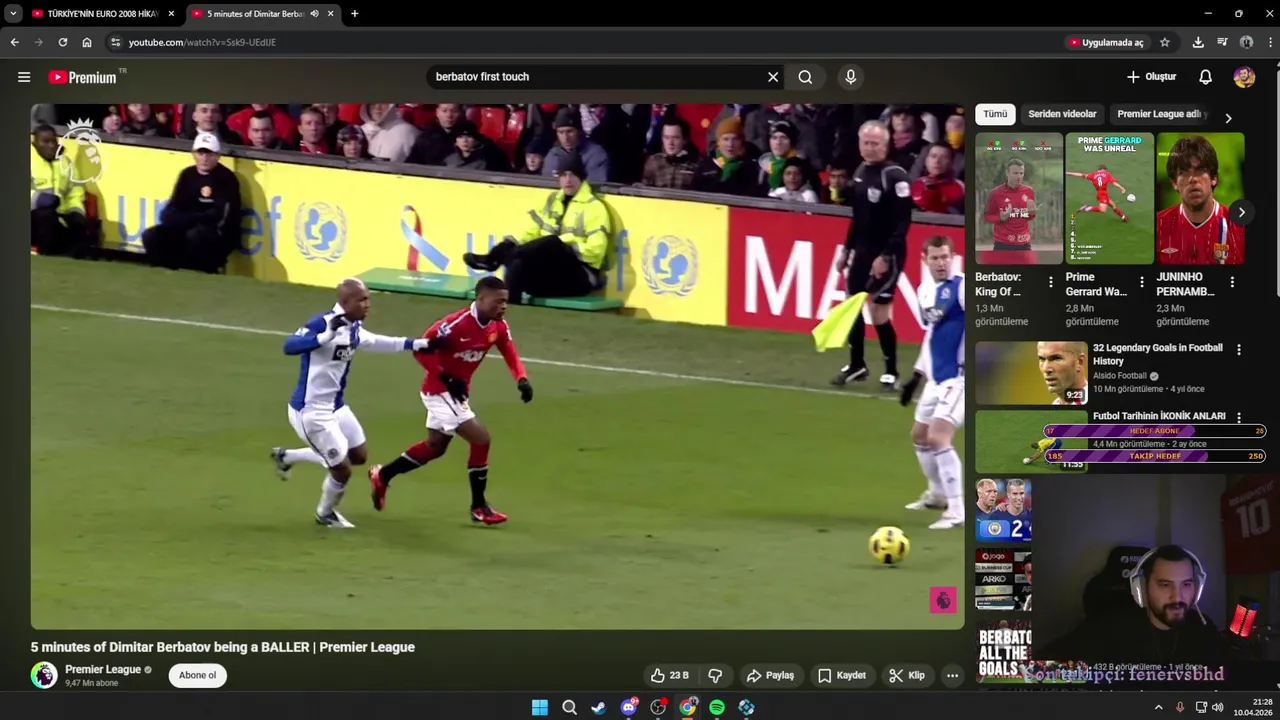Close the 5 minutes of Dimitar Berbatov tab
The image size is (1280, 720).
click(331, 14)
